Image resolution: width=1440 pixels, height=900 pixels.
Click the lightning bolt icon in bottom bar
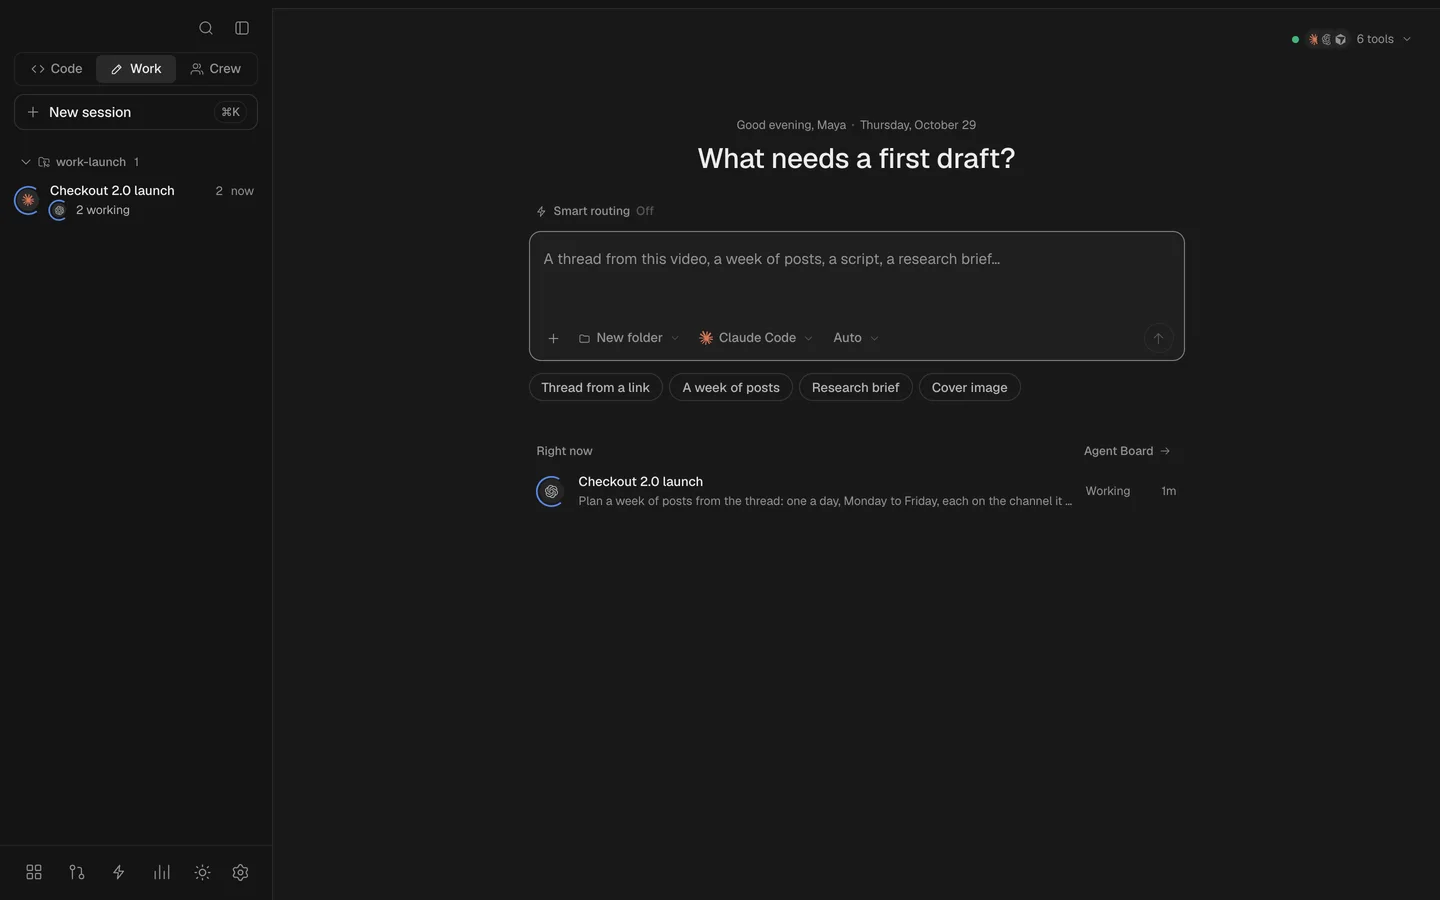(x=119, y=872)
